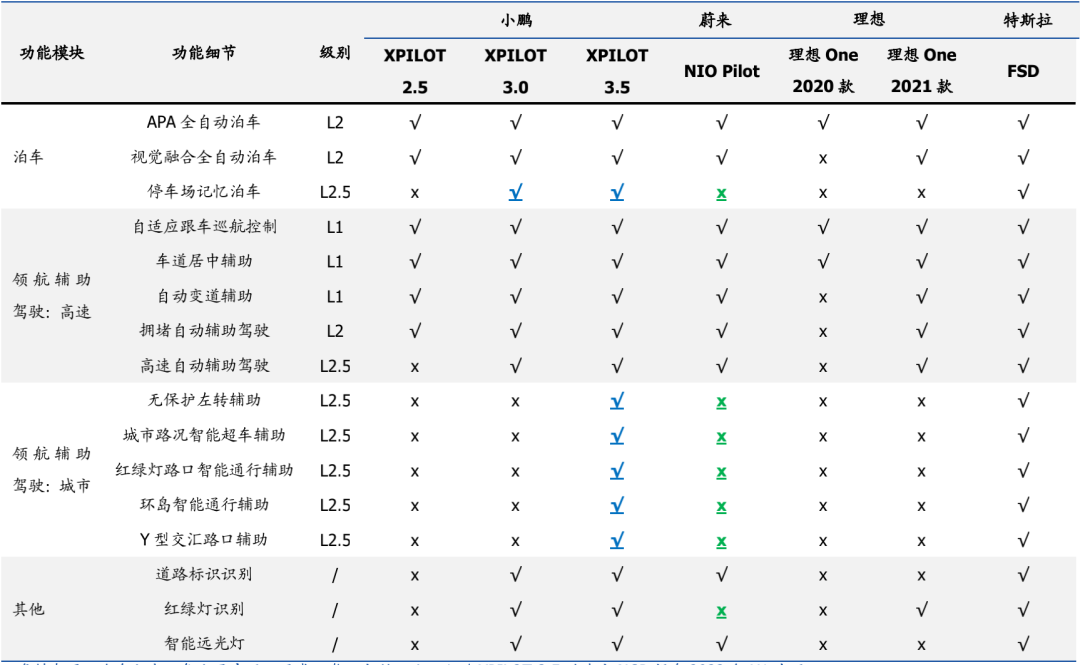Click 理想 One 2020款 x in 视觉融合全自动泊车 row
This screenshot has height=665, width=1080.
[x=823, y=159]
